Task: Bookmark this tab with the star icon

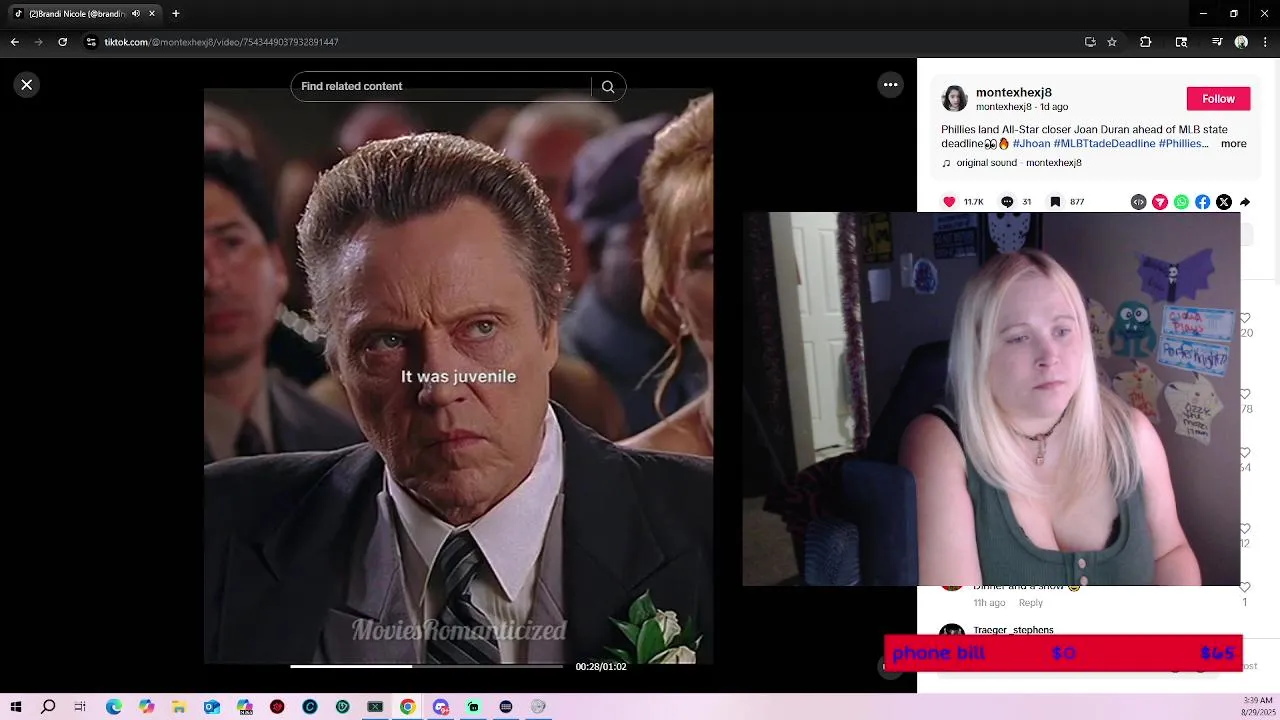Action: pos(1112,42)
